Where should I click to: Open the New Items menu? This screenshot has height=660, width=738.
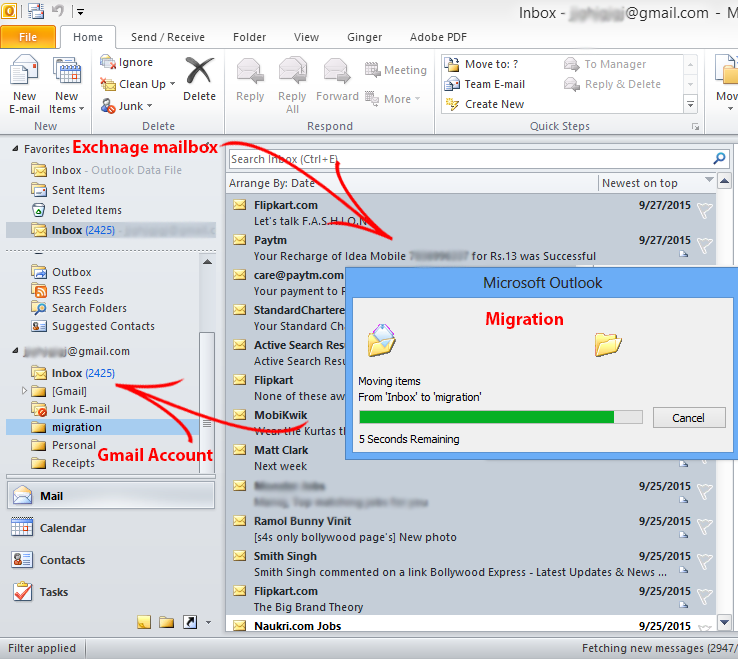[66, 84]
